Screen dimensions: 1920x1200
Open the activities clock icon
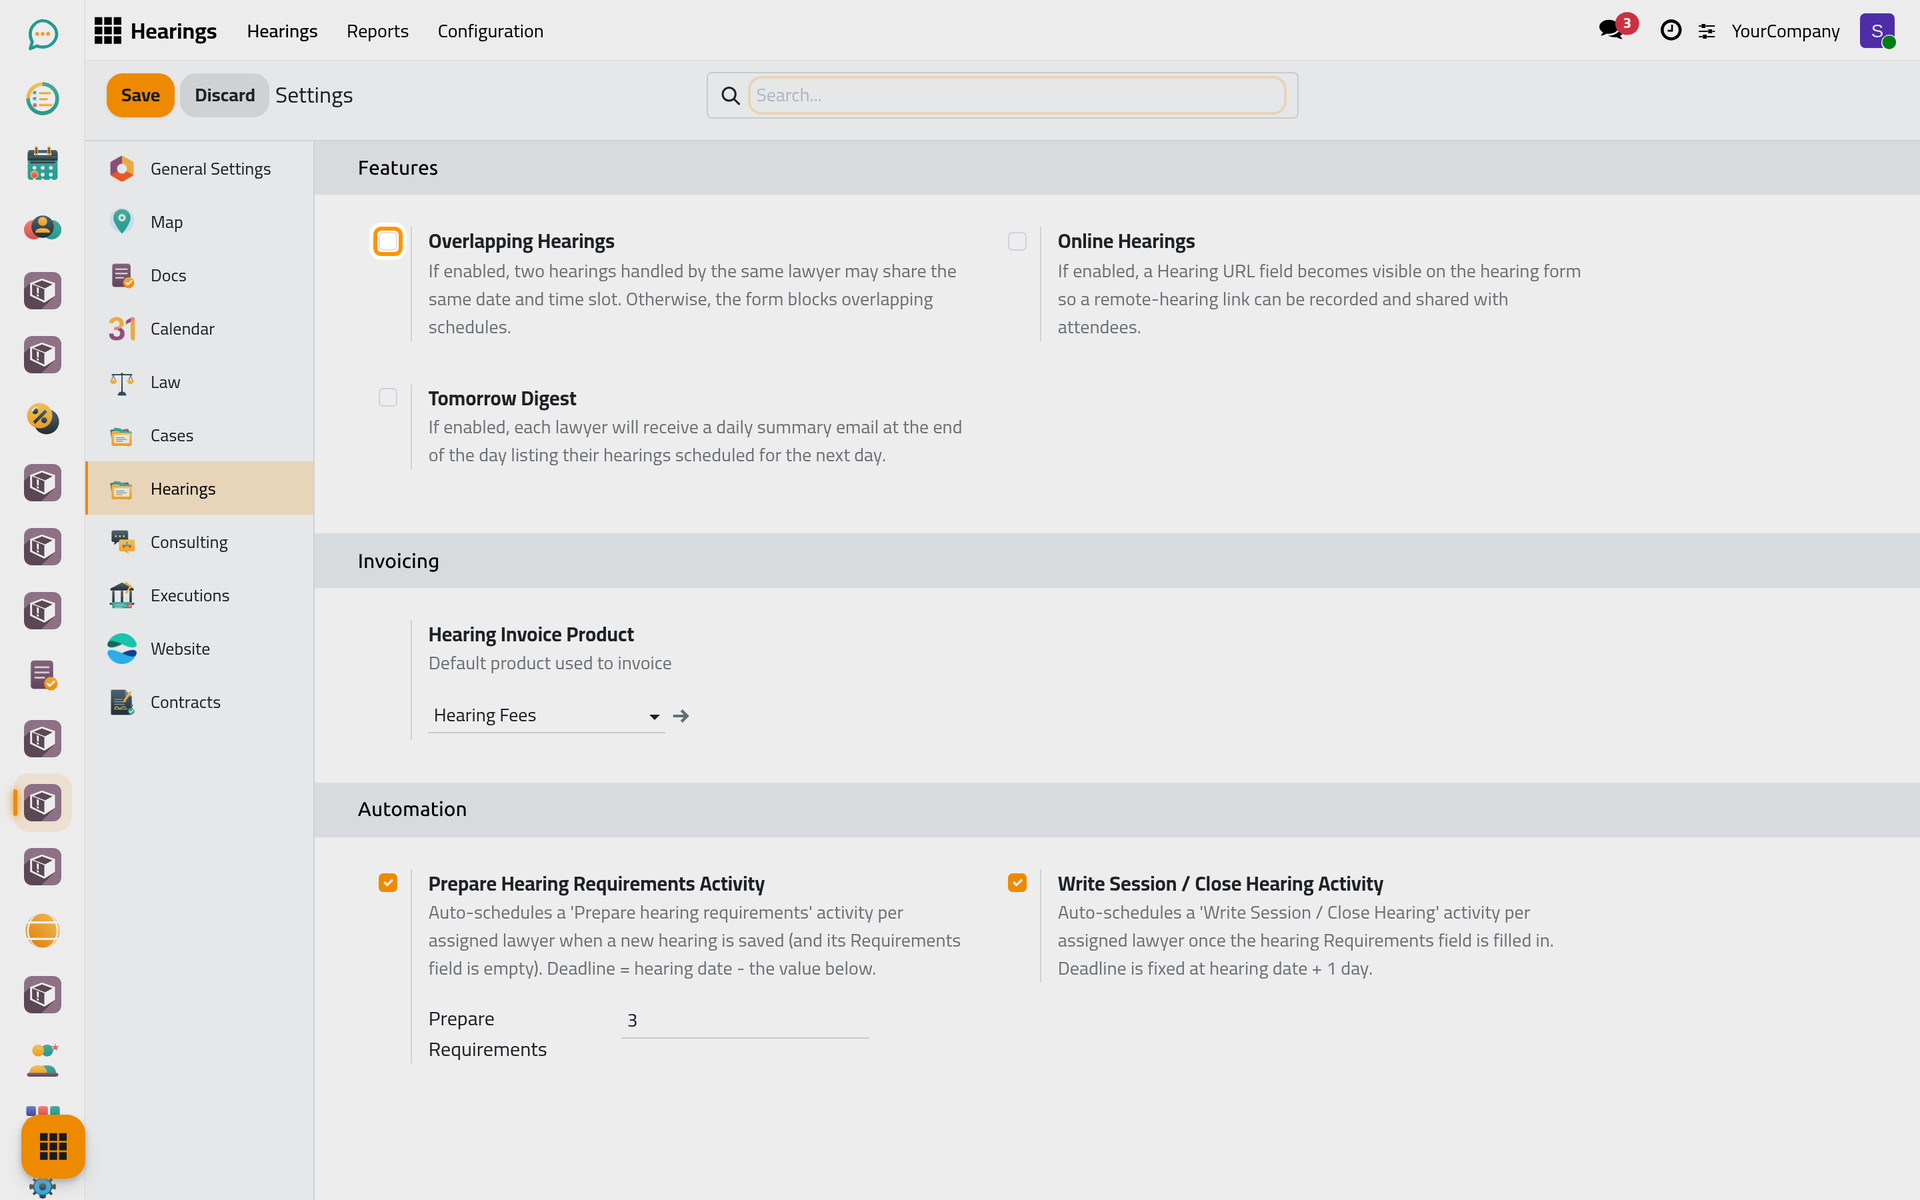(x=1670, y=31)
